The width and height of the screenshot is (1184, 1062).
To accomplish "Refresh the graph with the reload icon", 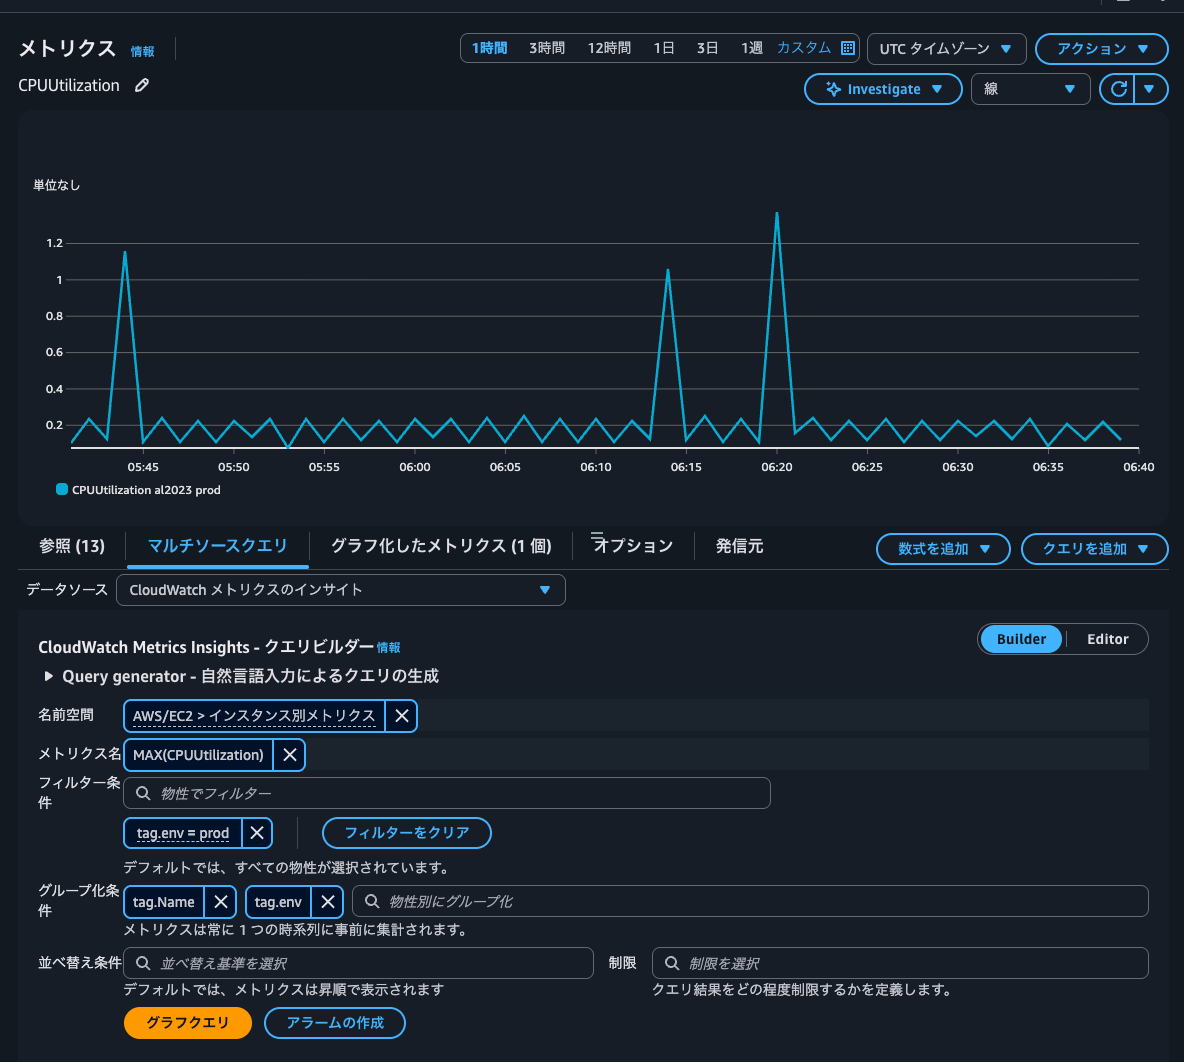I will tap(1118, 89).
